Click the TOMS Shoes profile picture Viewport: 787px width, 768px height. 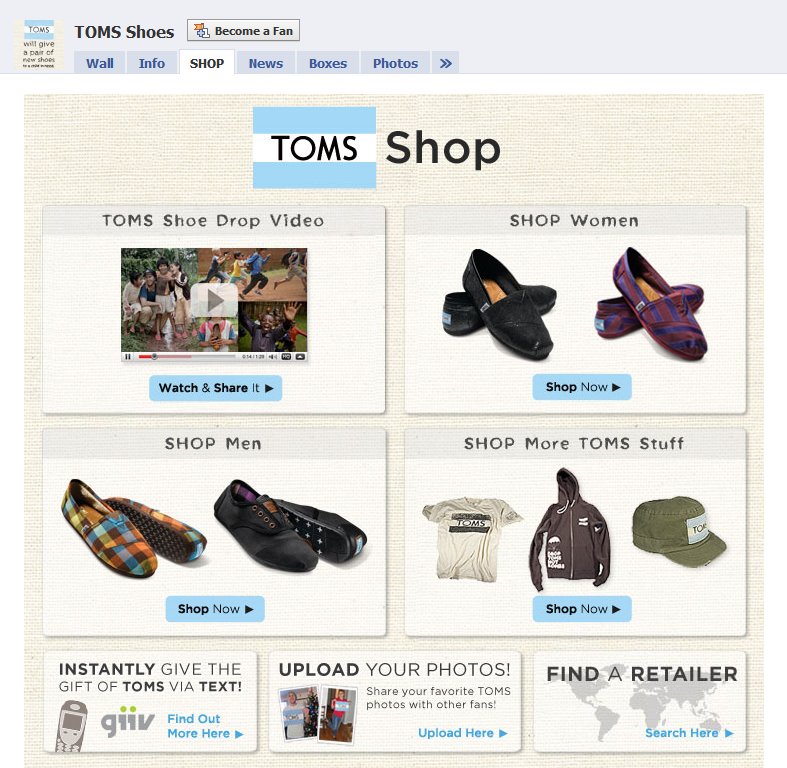point(39,45)
